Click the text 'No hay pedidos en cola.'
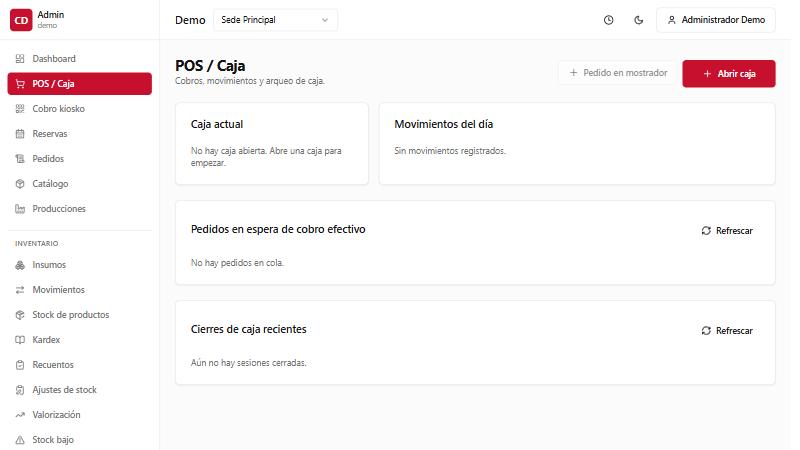Image resolution: width=800 pixels, height=450 pixels. pos(237,263)
